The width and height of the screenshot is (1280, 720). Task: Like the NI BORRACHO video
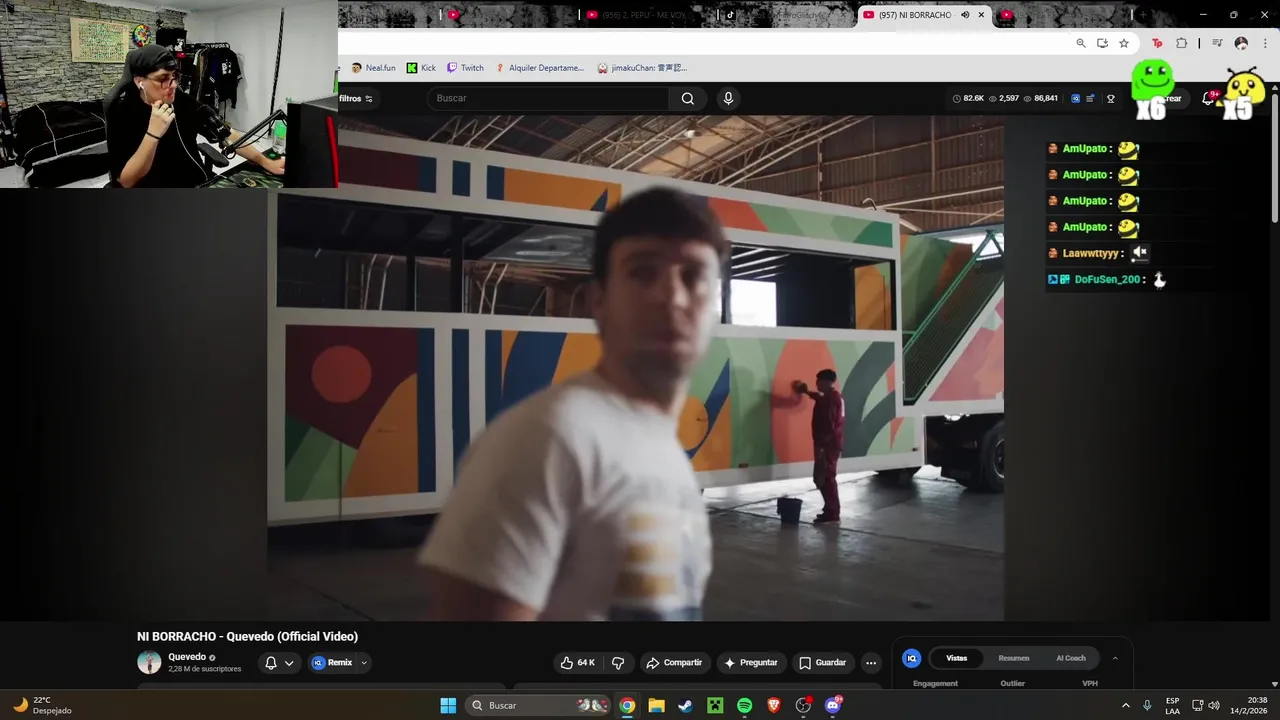point(577,662)
